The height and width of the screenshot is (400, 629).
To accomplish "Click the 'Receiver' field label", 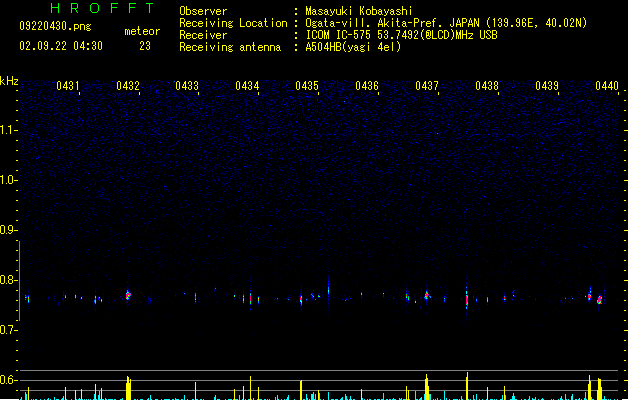I will click(x=203, y=35).
